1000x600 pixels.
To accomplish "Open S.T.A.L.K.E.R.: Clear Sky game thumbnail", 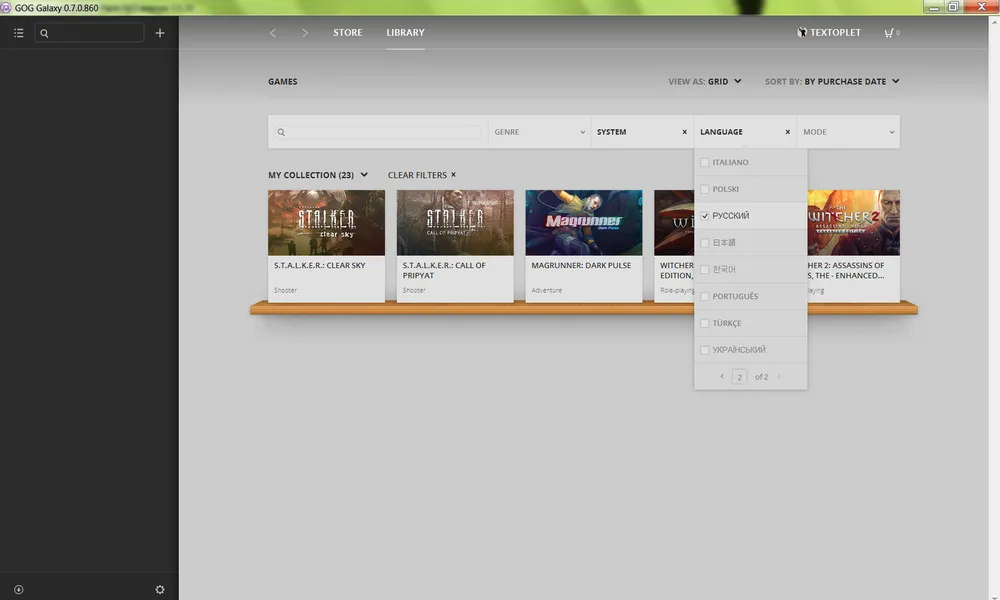I will click(x=326, y=222).
